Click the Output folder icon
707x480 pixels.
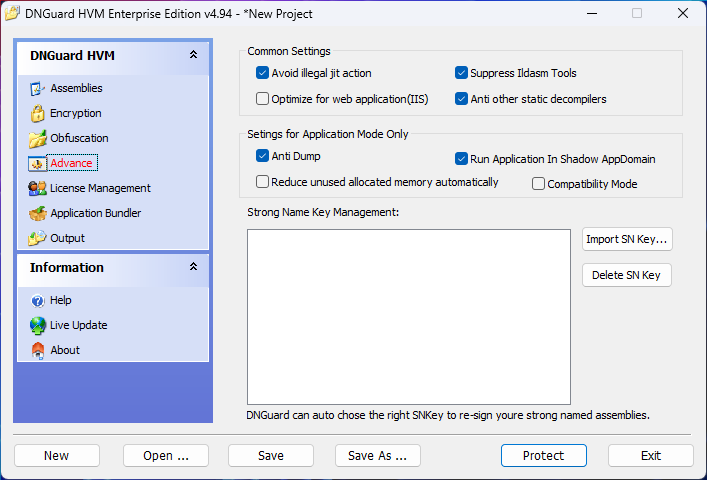click(38, 238)
